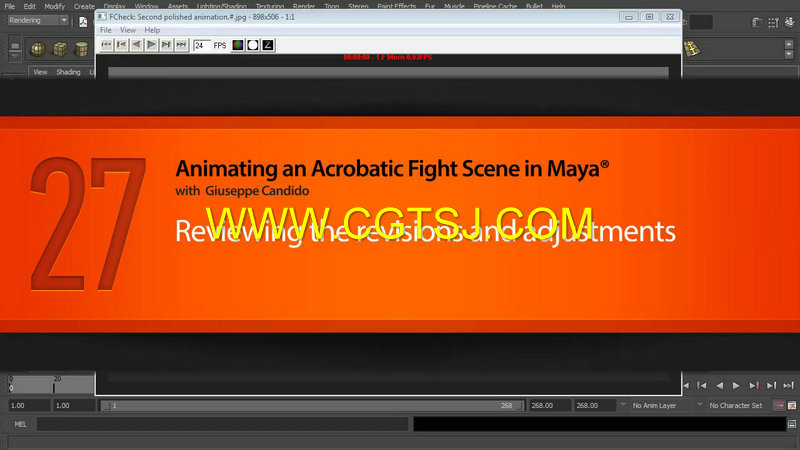
Task: Click the range slider bar
Action: [x=312, y=406]
